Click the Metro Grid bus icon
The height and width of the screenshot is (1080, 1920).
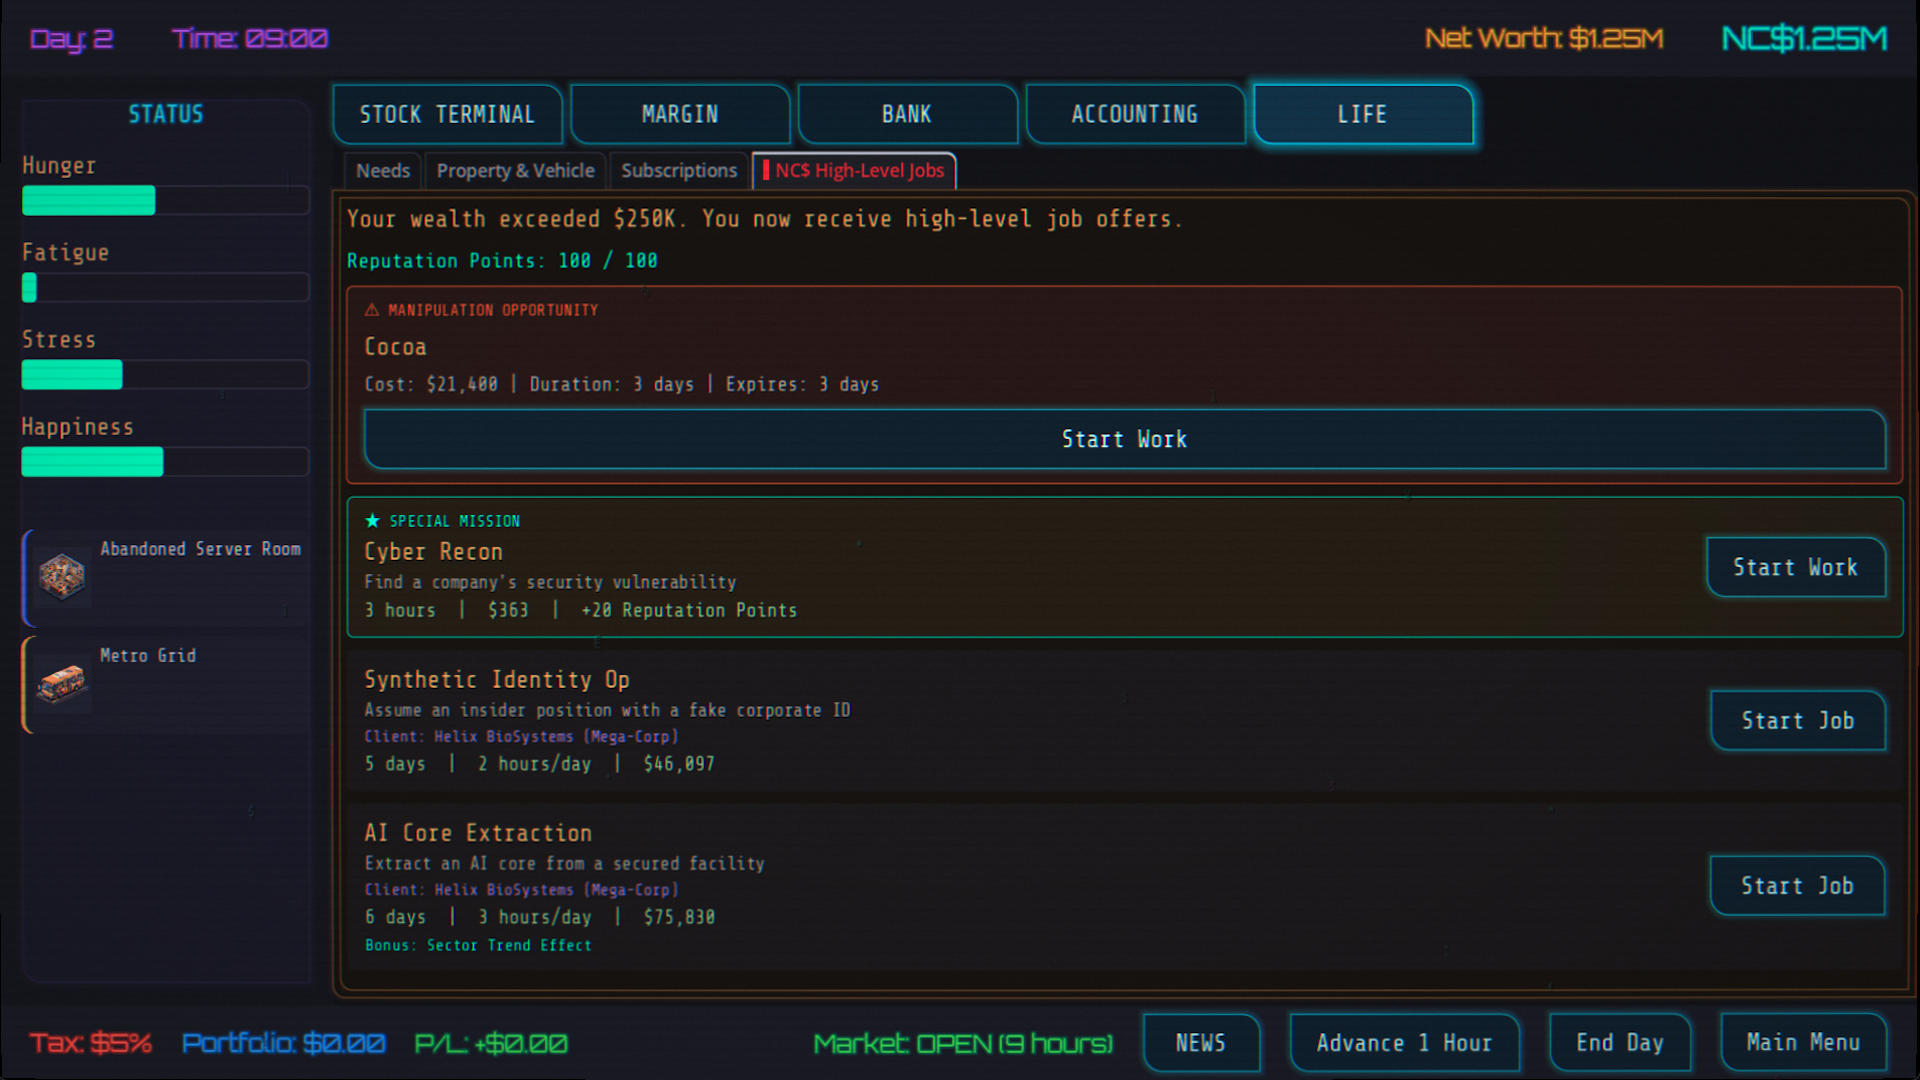[62, 684]
